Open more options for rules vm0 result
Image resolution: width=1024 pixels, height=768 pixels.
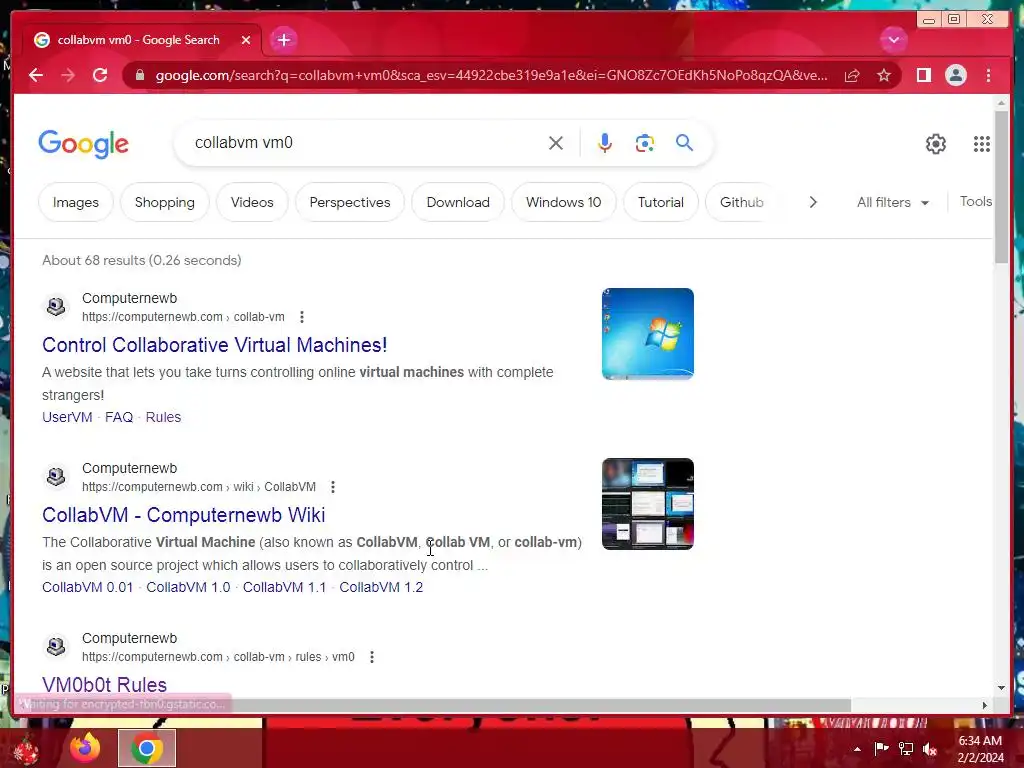(372, 657)
